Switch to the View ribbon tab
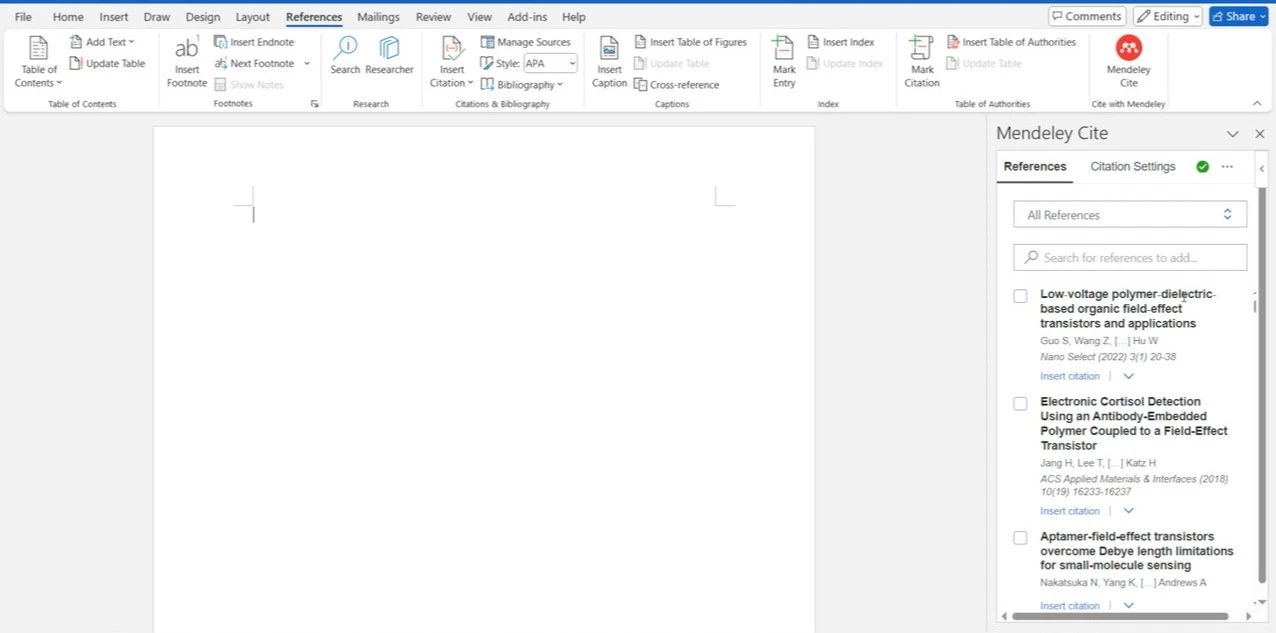The width and height of the screenshot is (1276, 633). [x=480, y=17]
